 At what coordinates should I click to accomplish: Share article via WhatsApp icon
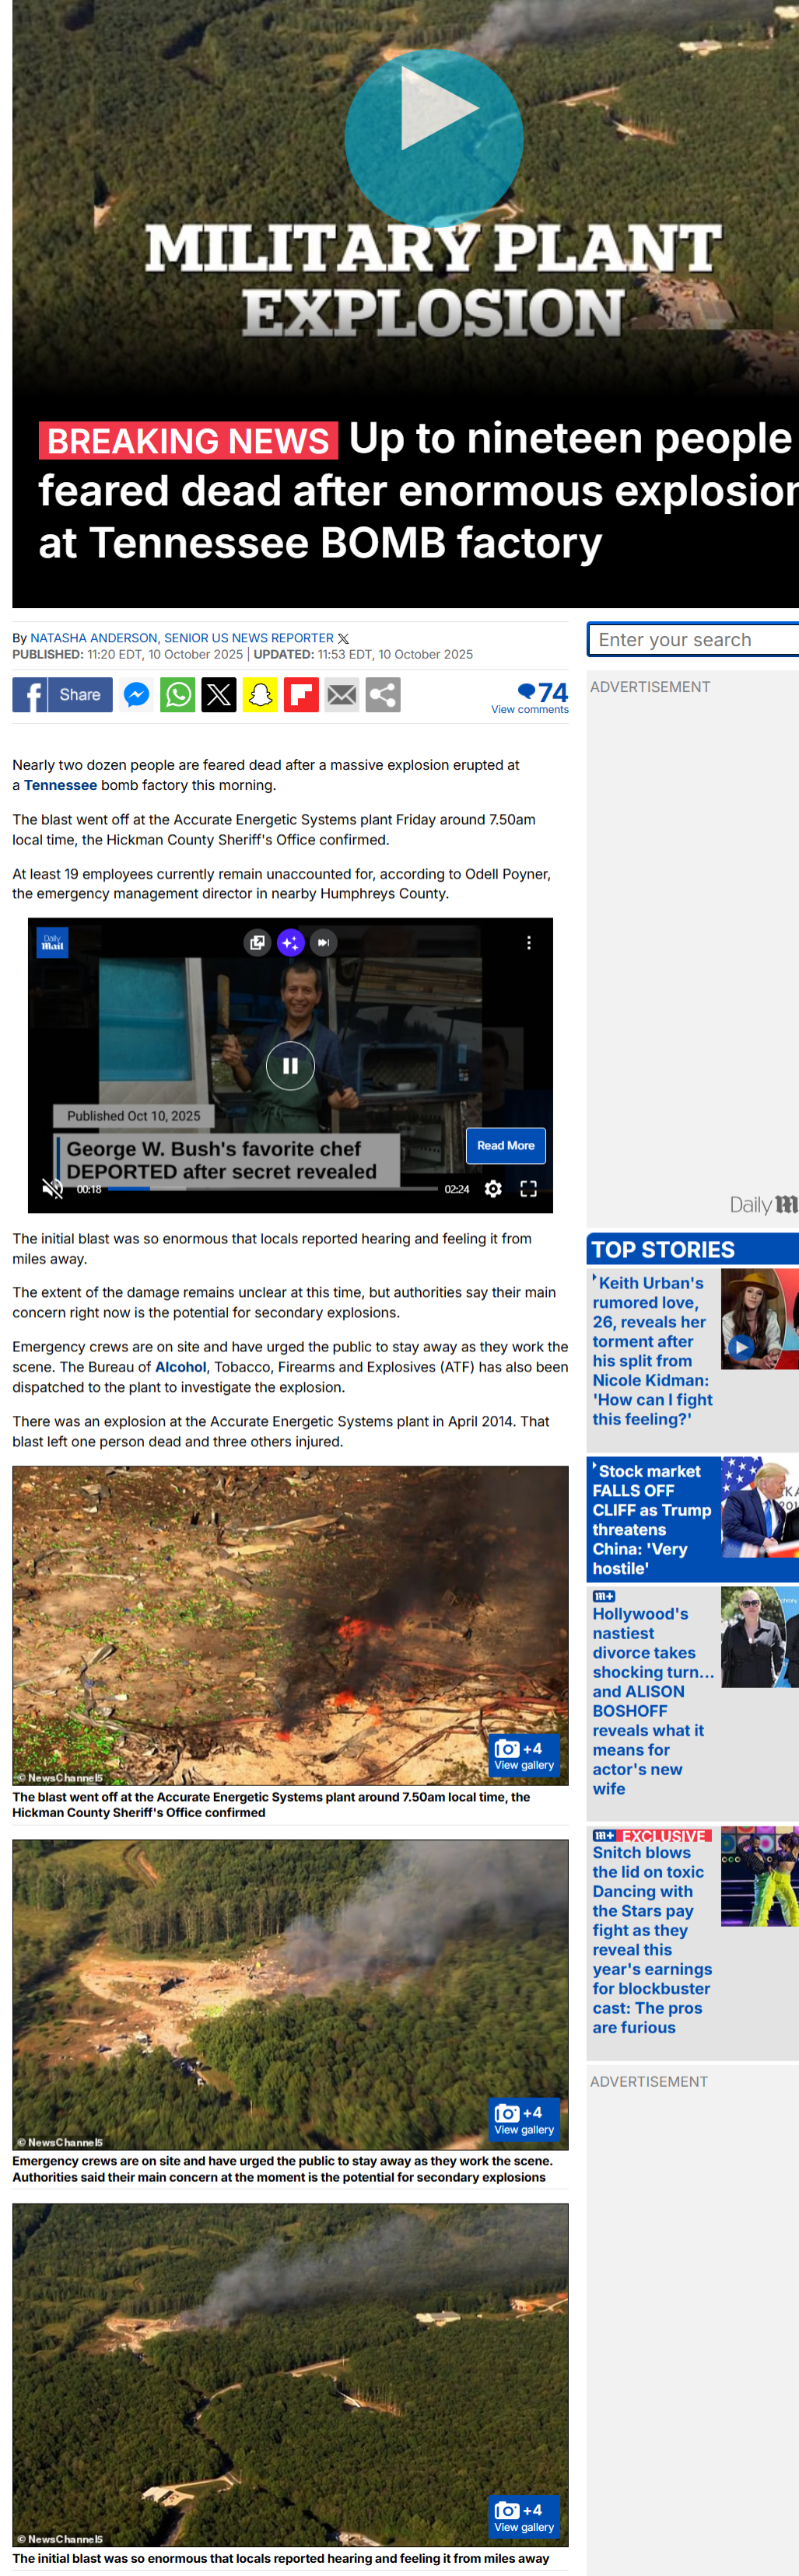point(178,694)
